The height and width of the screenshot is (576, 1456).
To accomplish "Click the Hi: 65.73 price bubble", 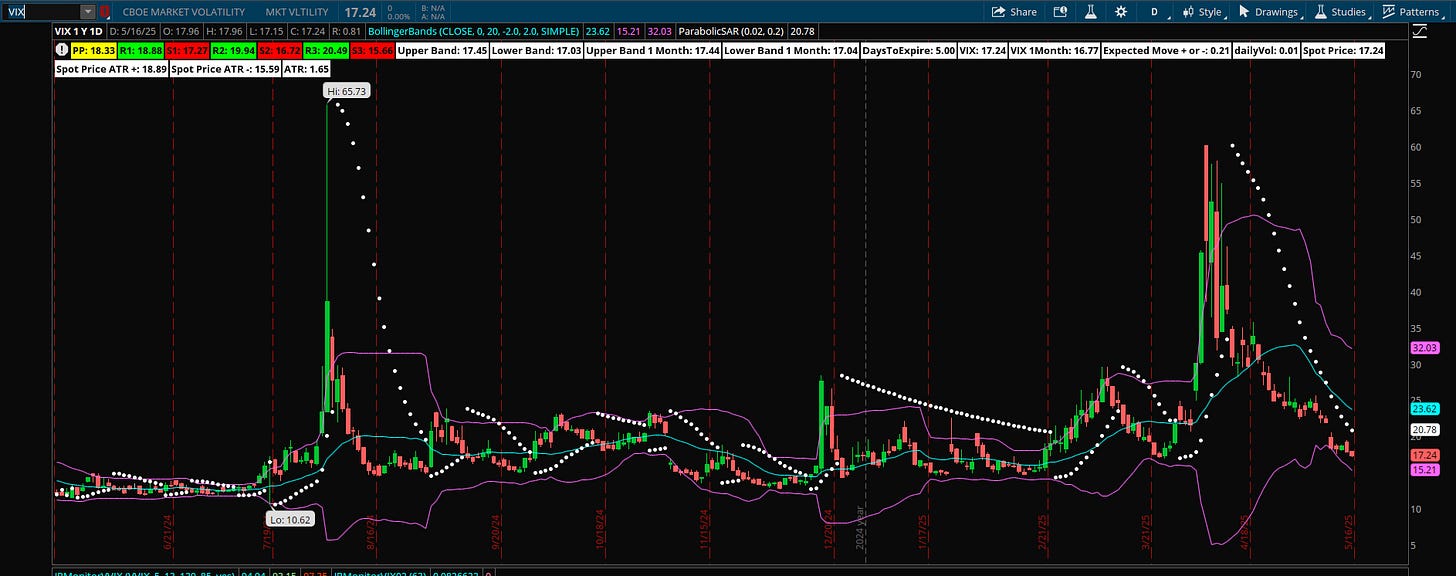I will (345, 91).
